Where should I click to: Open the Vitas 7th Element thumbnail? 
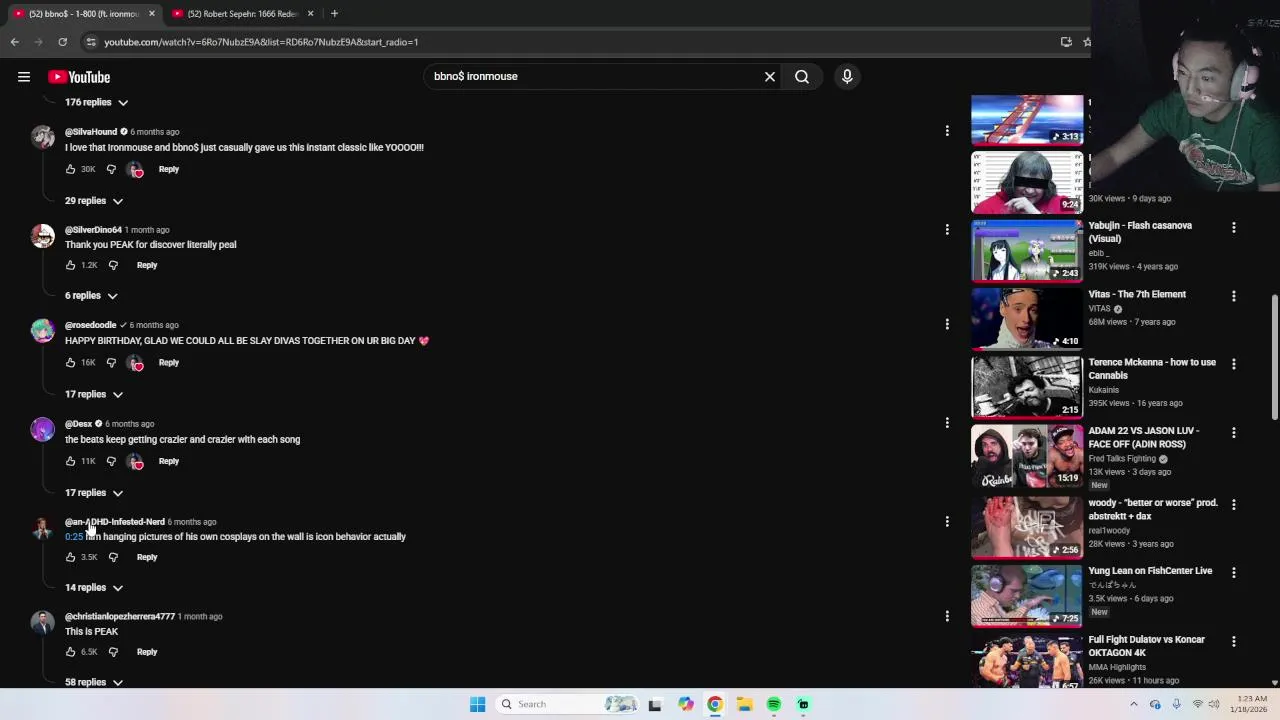(1027, 318)
